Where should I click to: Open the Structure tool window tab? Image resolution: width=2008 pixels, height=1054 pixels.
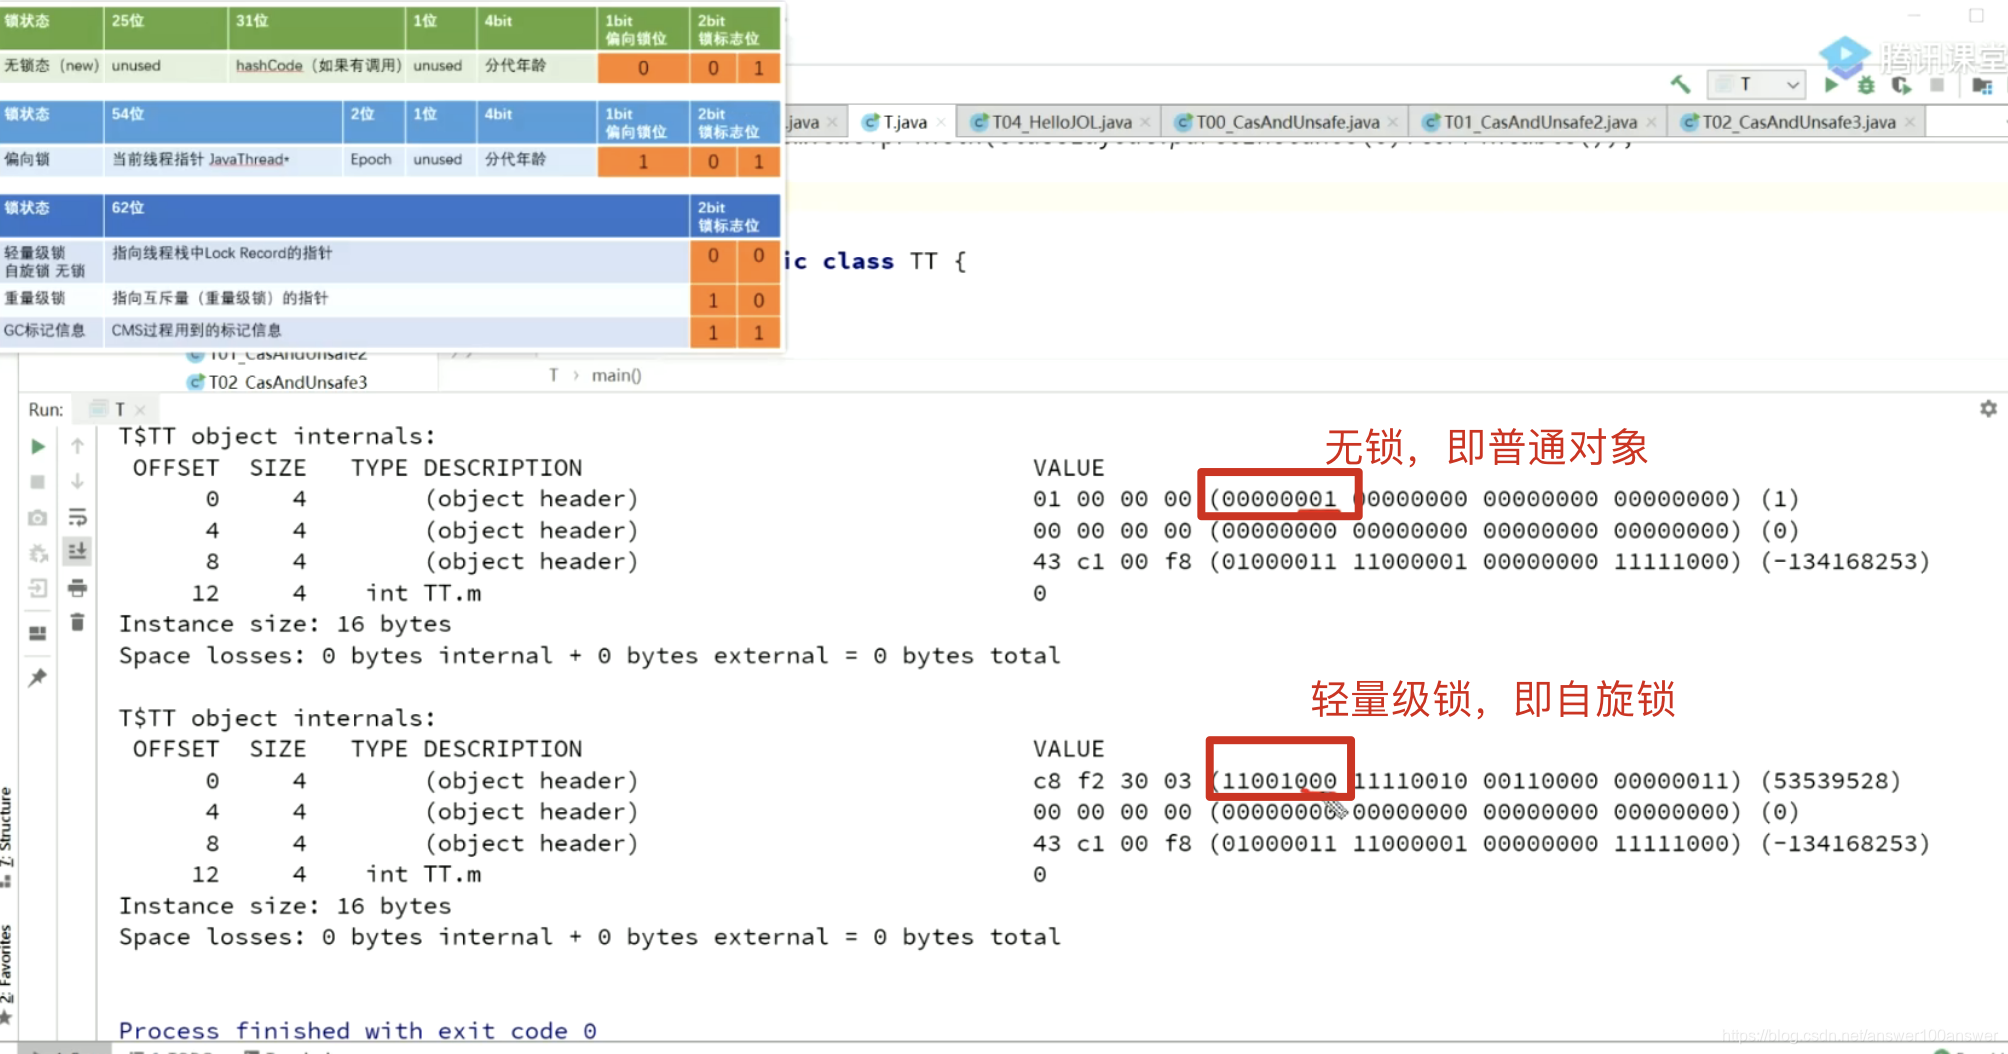tap(7, 838)
